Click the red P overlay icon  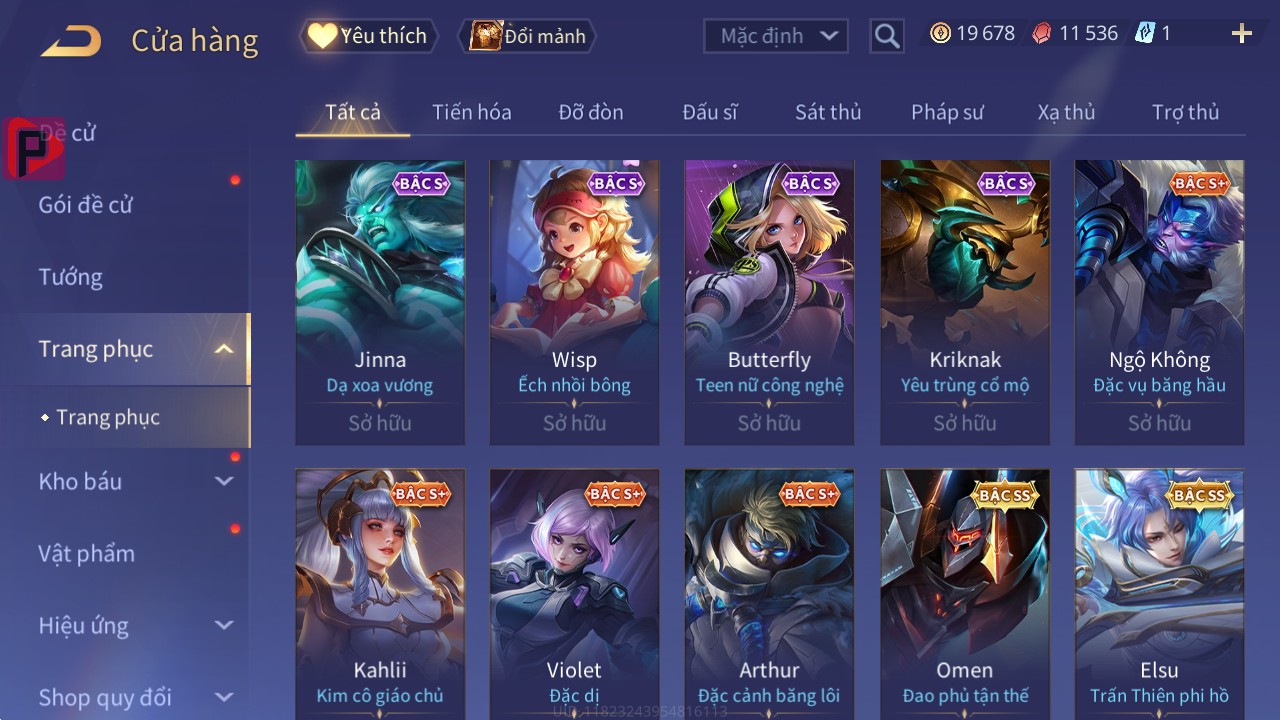[x=34, y=148]
